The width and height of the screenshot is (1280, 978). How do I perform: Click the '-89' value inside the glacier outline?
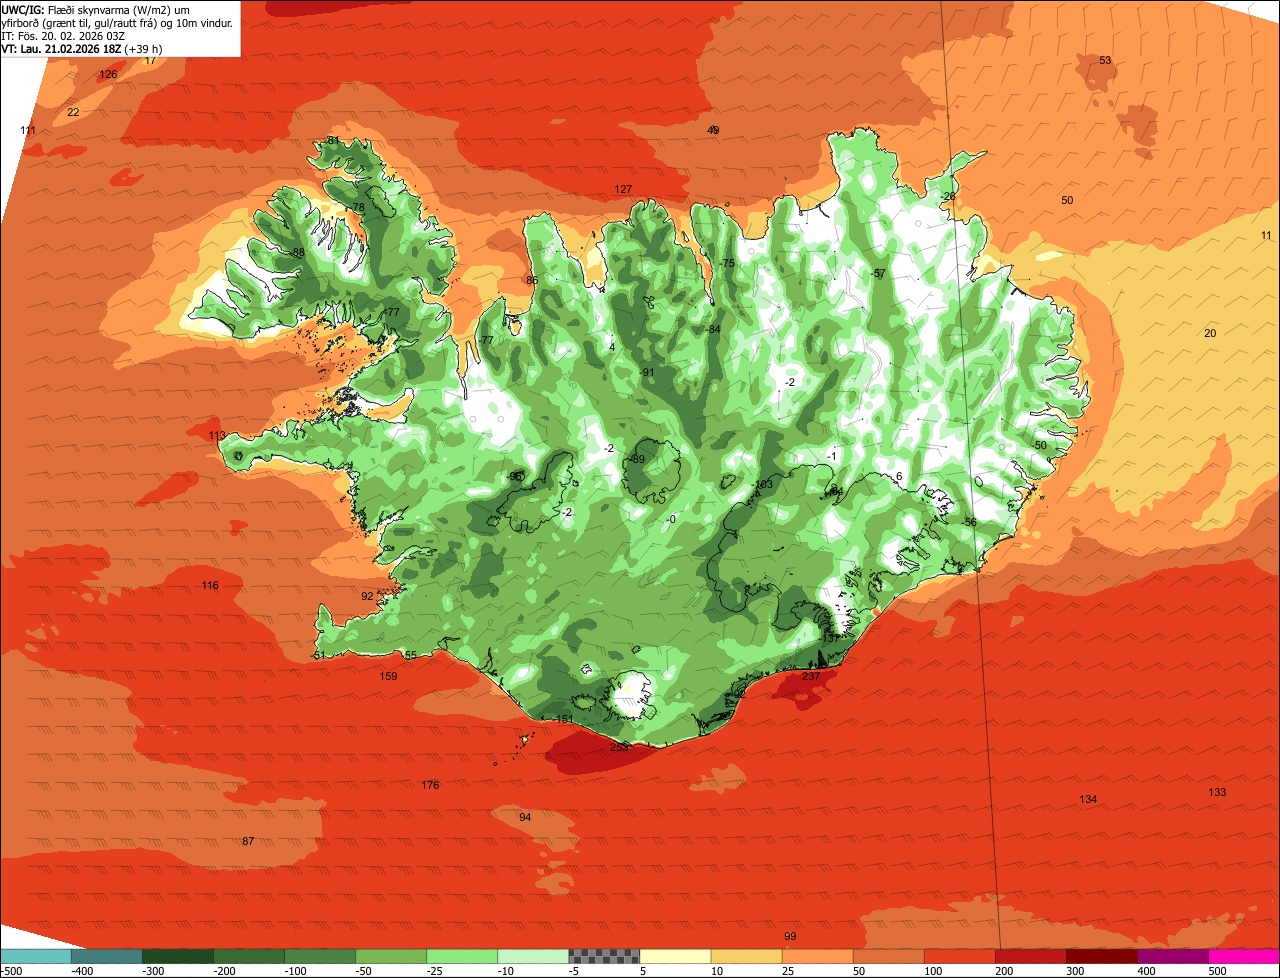[637, 460]
